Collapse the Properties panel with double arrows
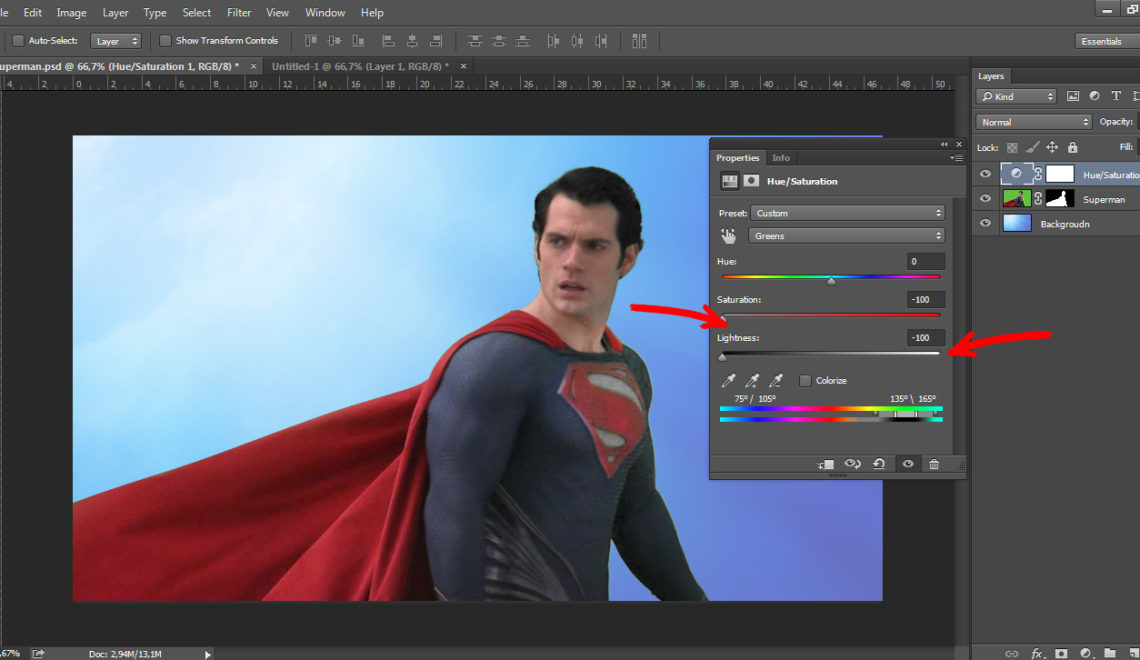The height and width of the screenshot is (660, 1140). tap(944, 144)
